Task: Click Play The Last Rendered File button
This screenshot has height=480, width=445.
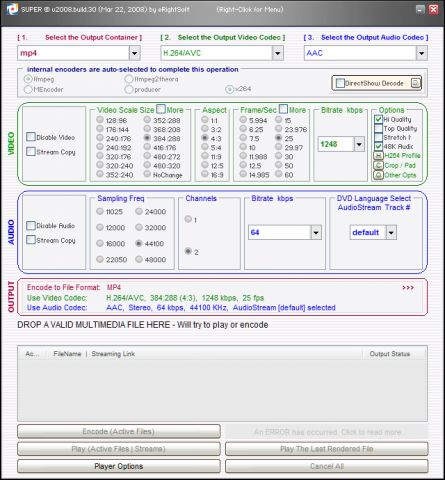Action: 327,449
